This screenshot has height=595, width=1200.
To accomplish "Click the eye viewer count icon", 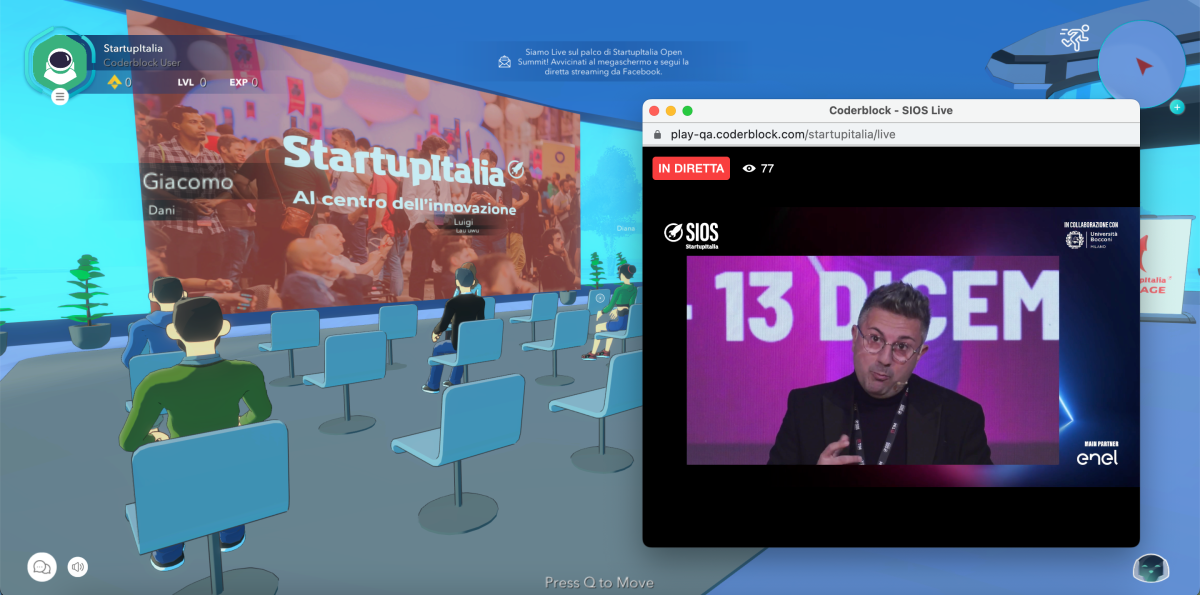I will pos(749,169).
